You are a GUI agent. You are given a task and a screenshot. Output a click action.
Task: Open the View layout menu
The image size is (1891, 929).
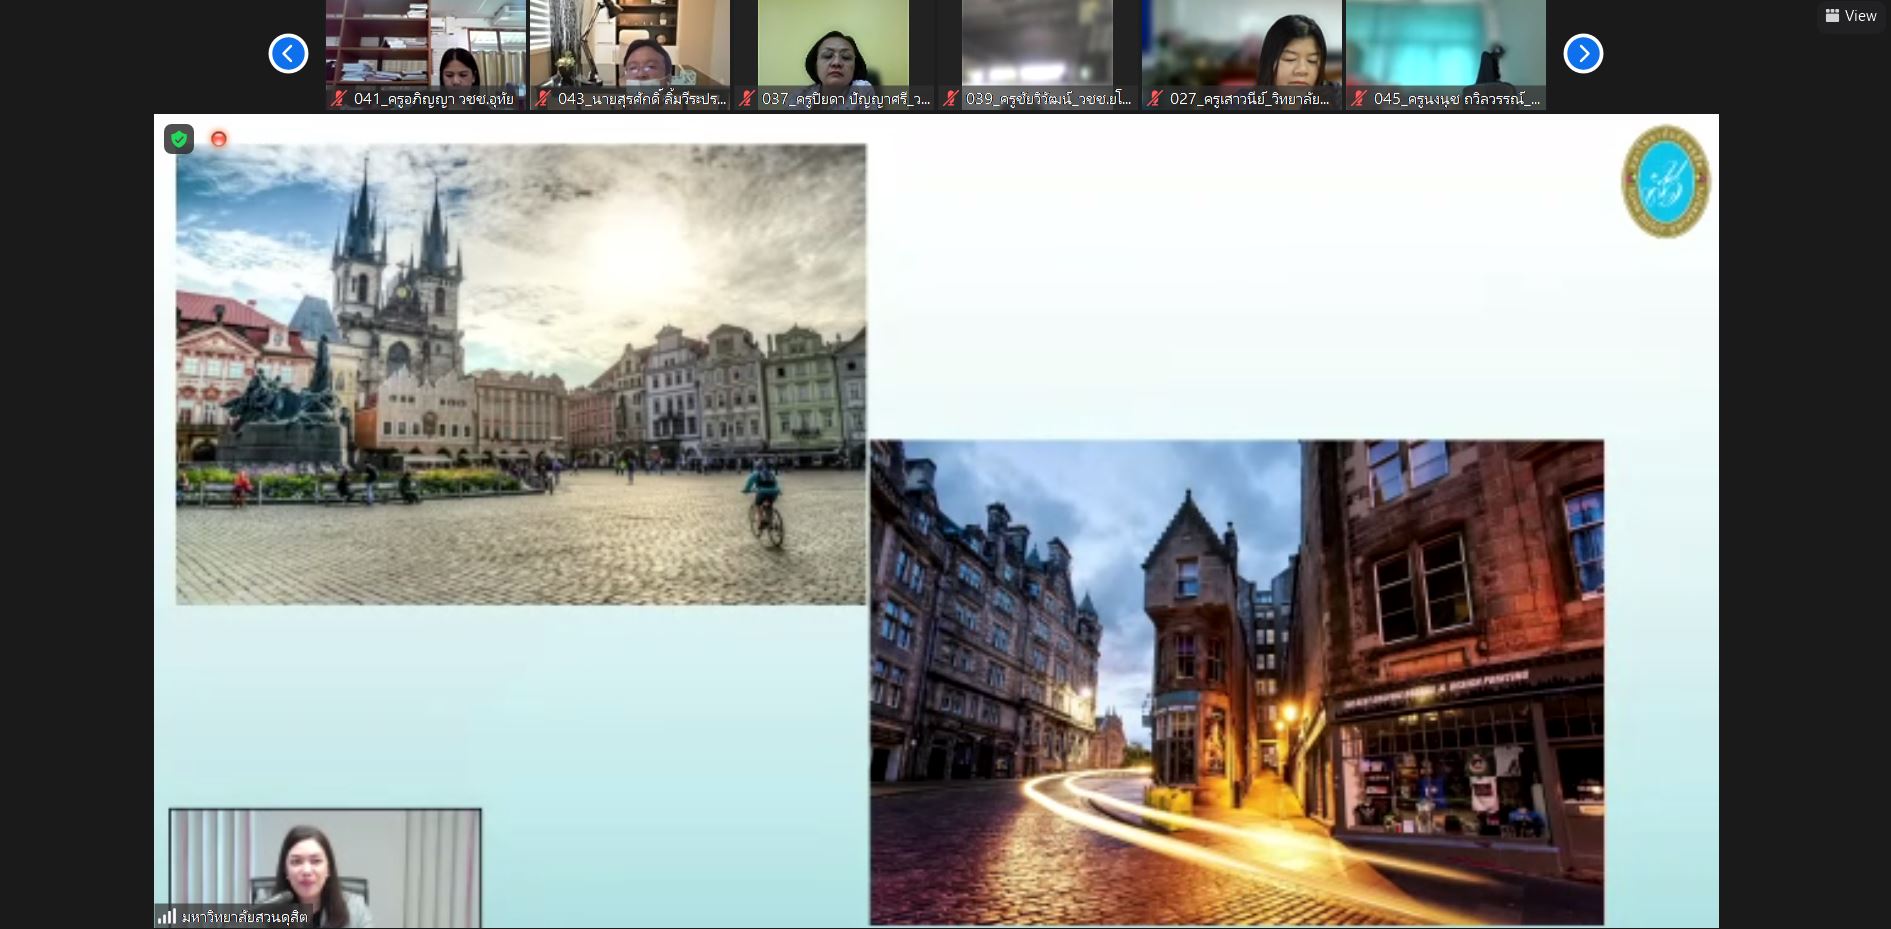(1851, 16)
